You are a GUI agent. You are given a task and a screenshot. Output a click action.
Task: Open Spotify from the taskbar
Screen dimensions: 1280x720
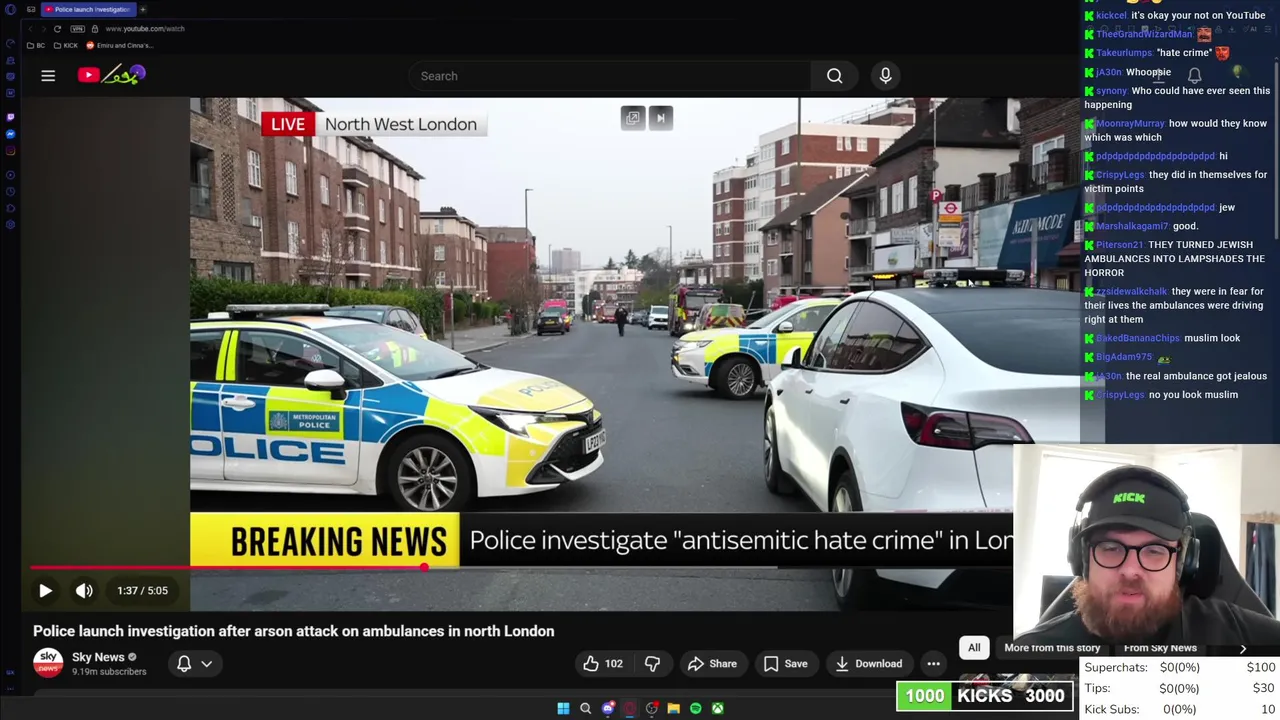[x=695, y=709]
